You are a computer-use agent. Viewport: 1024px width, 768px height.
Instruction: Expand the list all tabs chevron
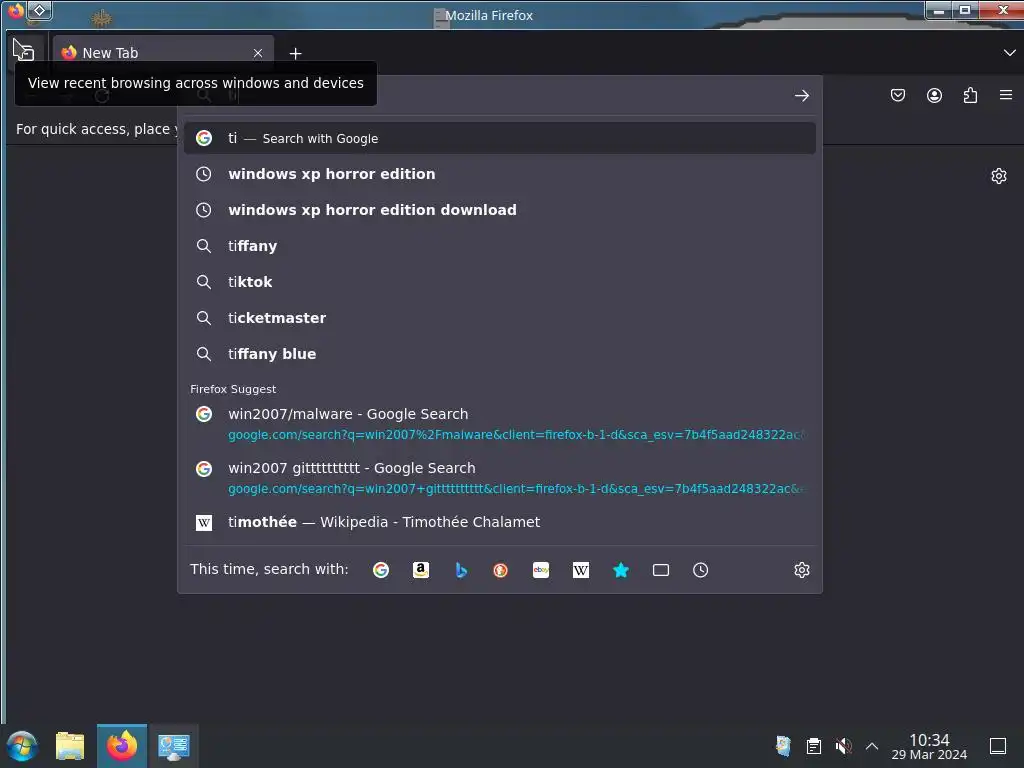[1009, 53]
